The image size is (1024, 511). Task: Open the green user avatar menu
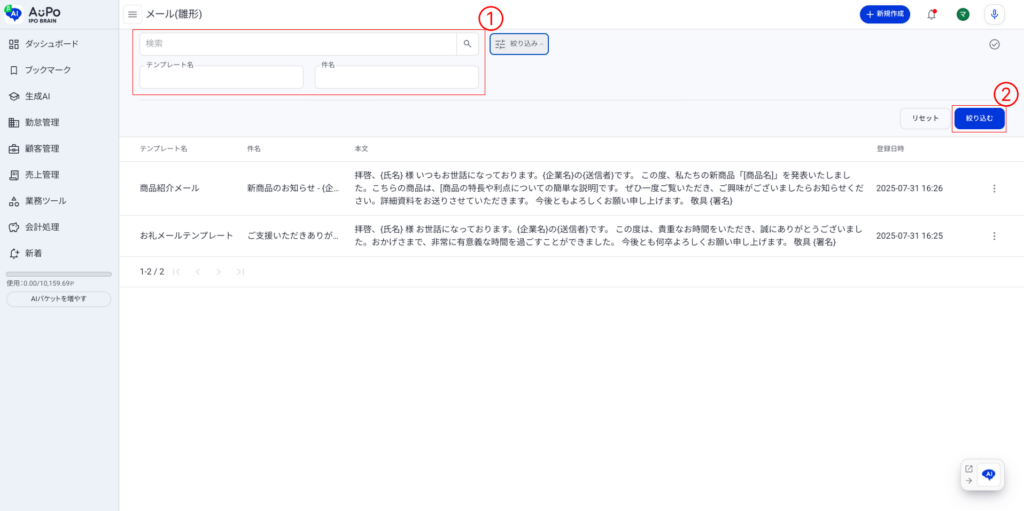pos(963,14)
